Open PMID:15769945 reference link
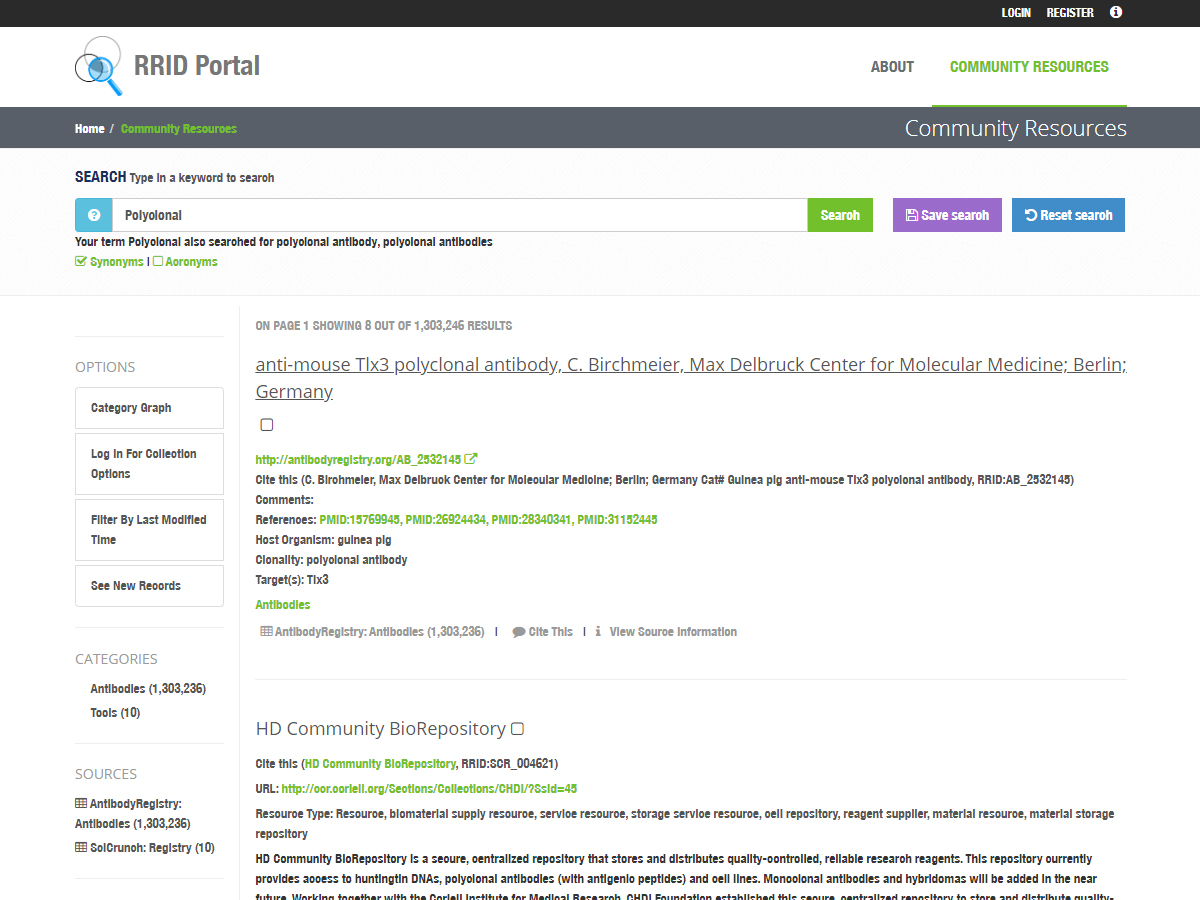The height and width of the screenshot is (900, 1200). tap(359, 520)
